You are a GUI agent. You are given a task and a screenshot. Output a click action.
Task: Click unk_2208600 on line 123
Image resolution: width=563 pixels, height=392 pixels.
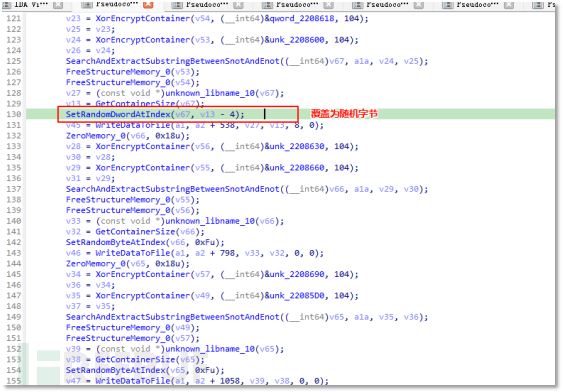pos(297,40)
